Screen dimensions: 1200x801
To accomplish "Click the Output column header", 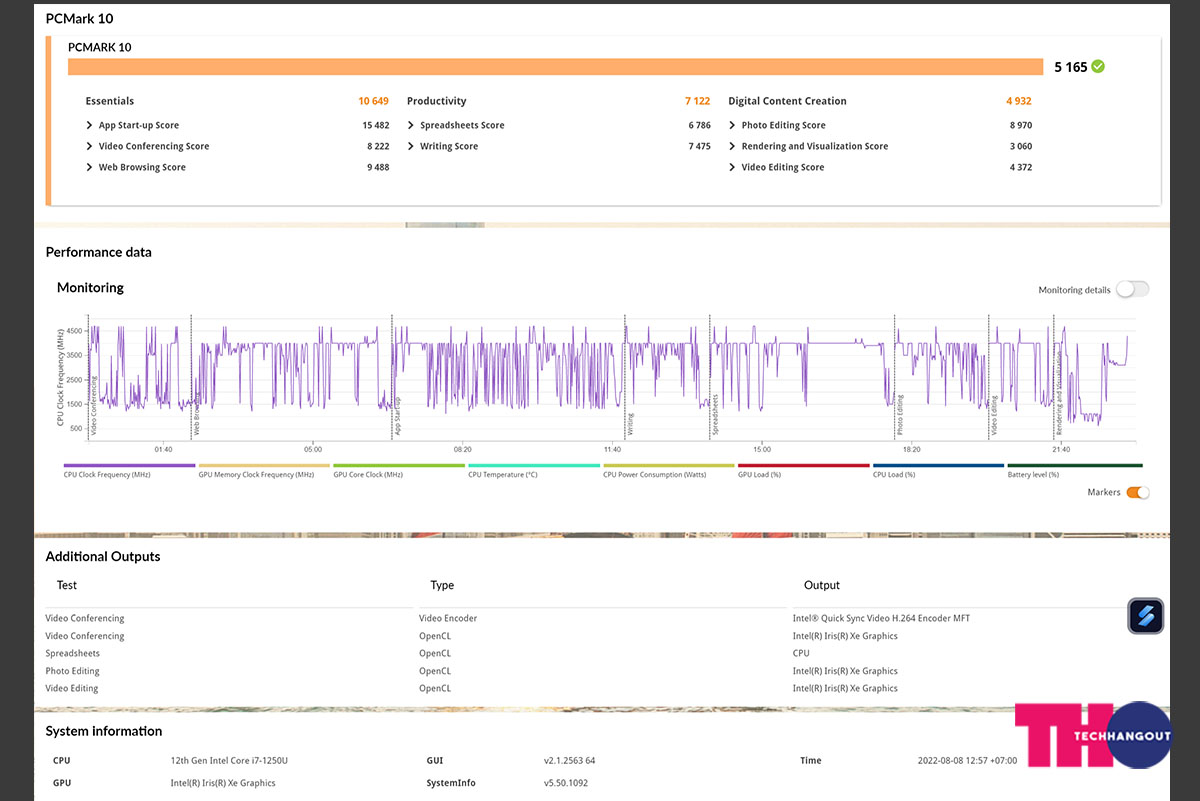I will pyautogui.click(x=822, y=585).
